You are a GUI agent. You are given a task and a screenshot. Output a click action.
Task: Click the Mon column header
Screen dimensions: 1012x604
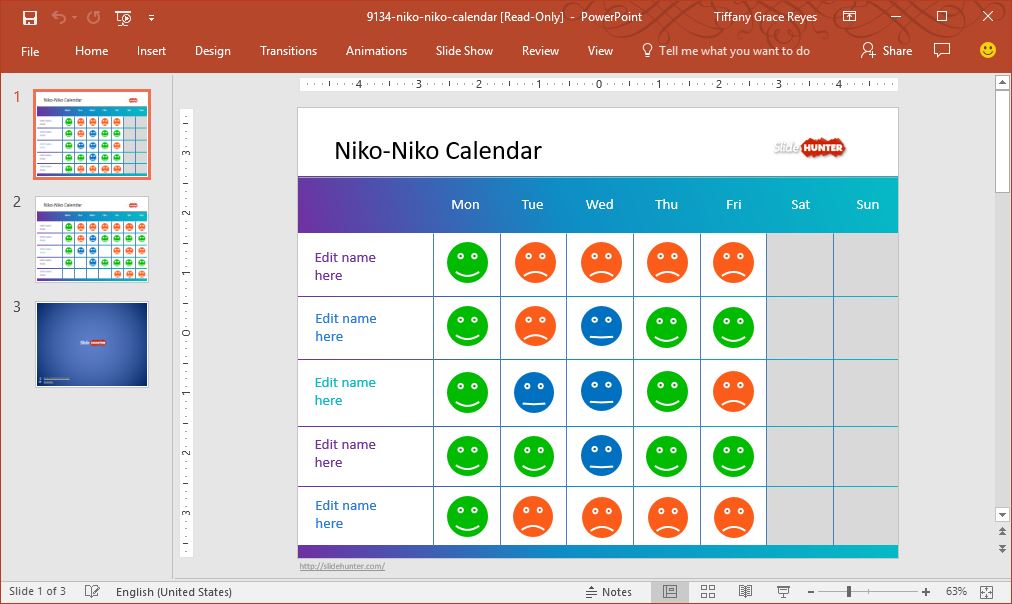click(x=465, y=205)
